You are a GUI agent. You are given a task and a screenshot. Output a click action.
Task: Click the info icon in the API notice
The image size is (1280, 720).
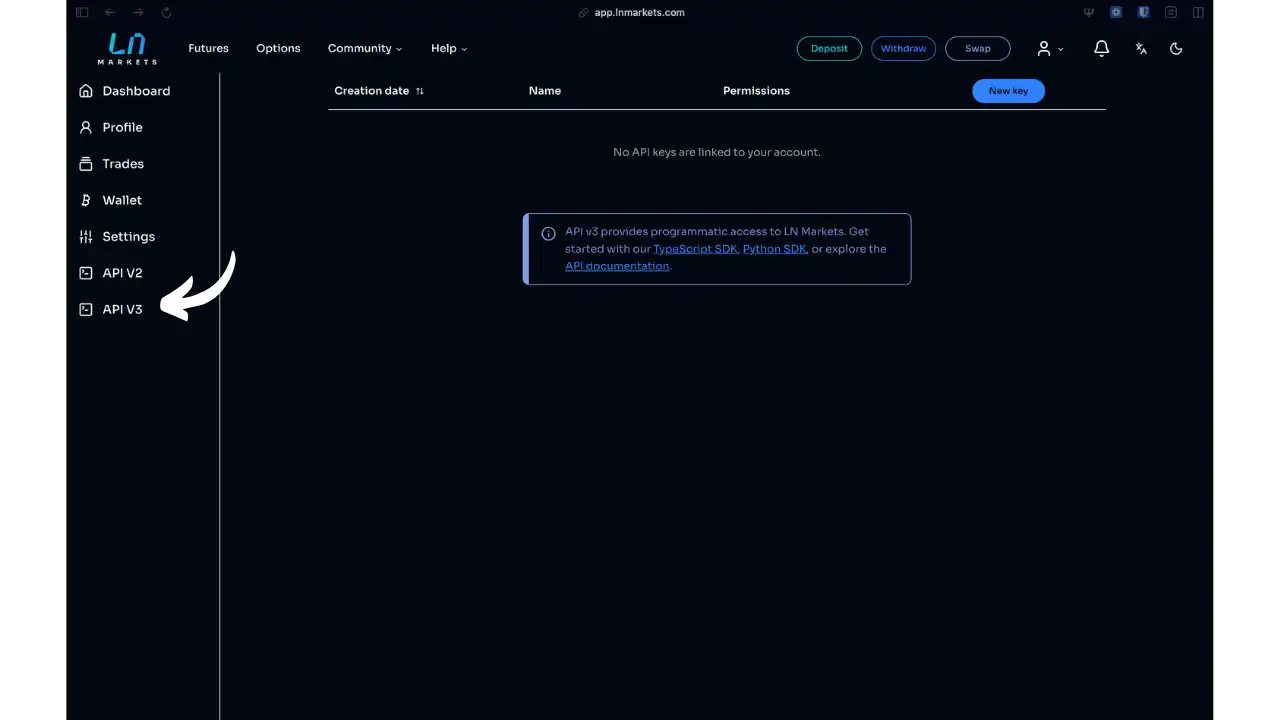(548, 232)
